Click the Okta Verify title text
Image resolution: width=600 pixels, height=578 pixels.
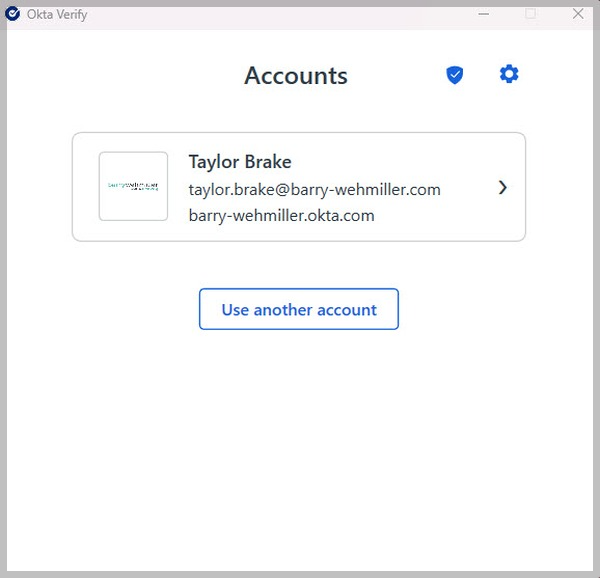pos(56,14)
